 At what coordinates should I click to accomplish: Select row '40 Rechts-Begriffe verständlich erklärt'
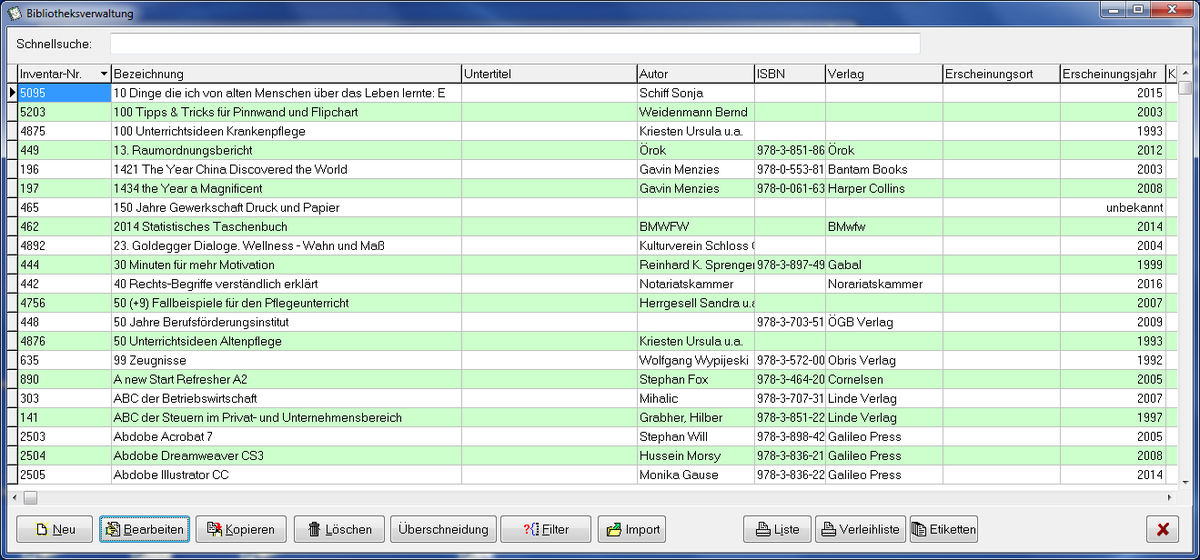(x=590, y=284)
